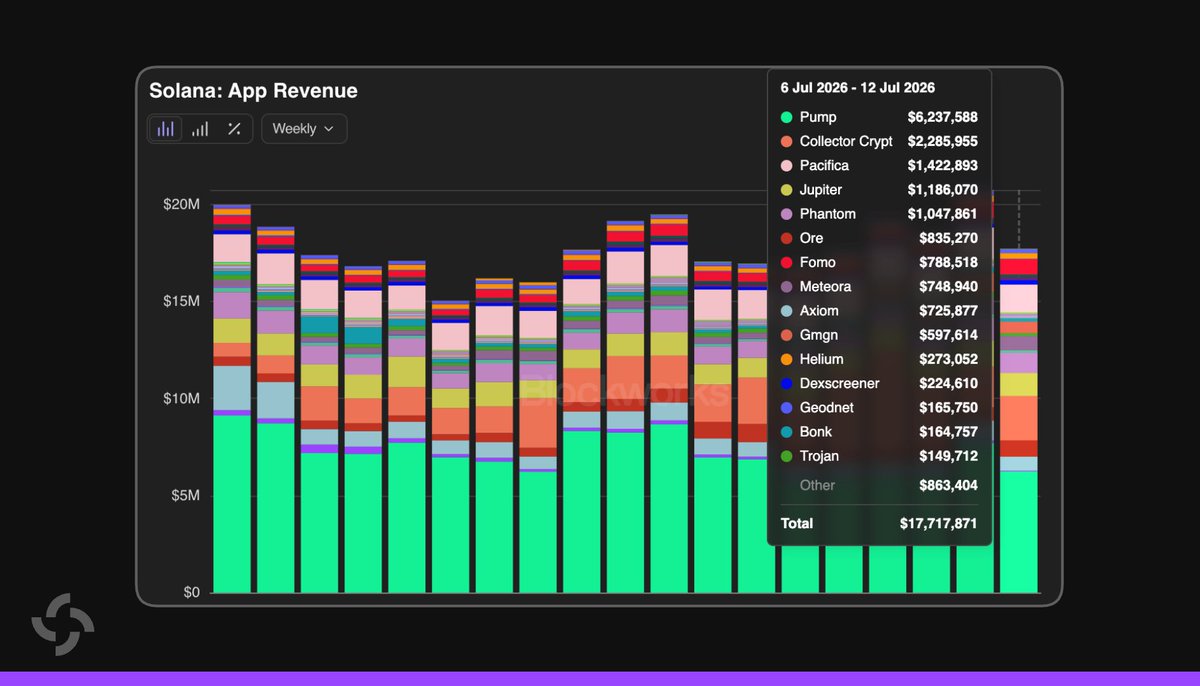Select the Other value $863,404
Image resolution: width=1200 pixels, height=686 pixels.
949,485
